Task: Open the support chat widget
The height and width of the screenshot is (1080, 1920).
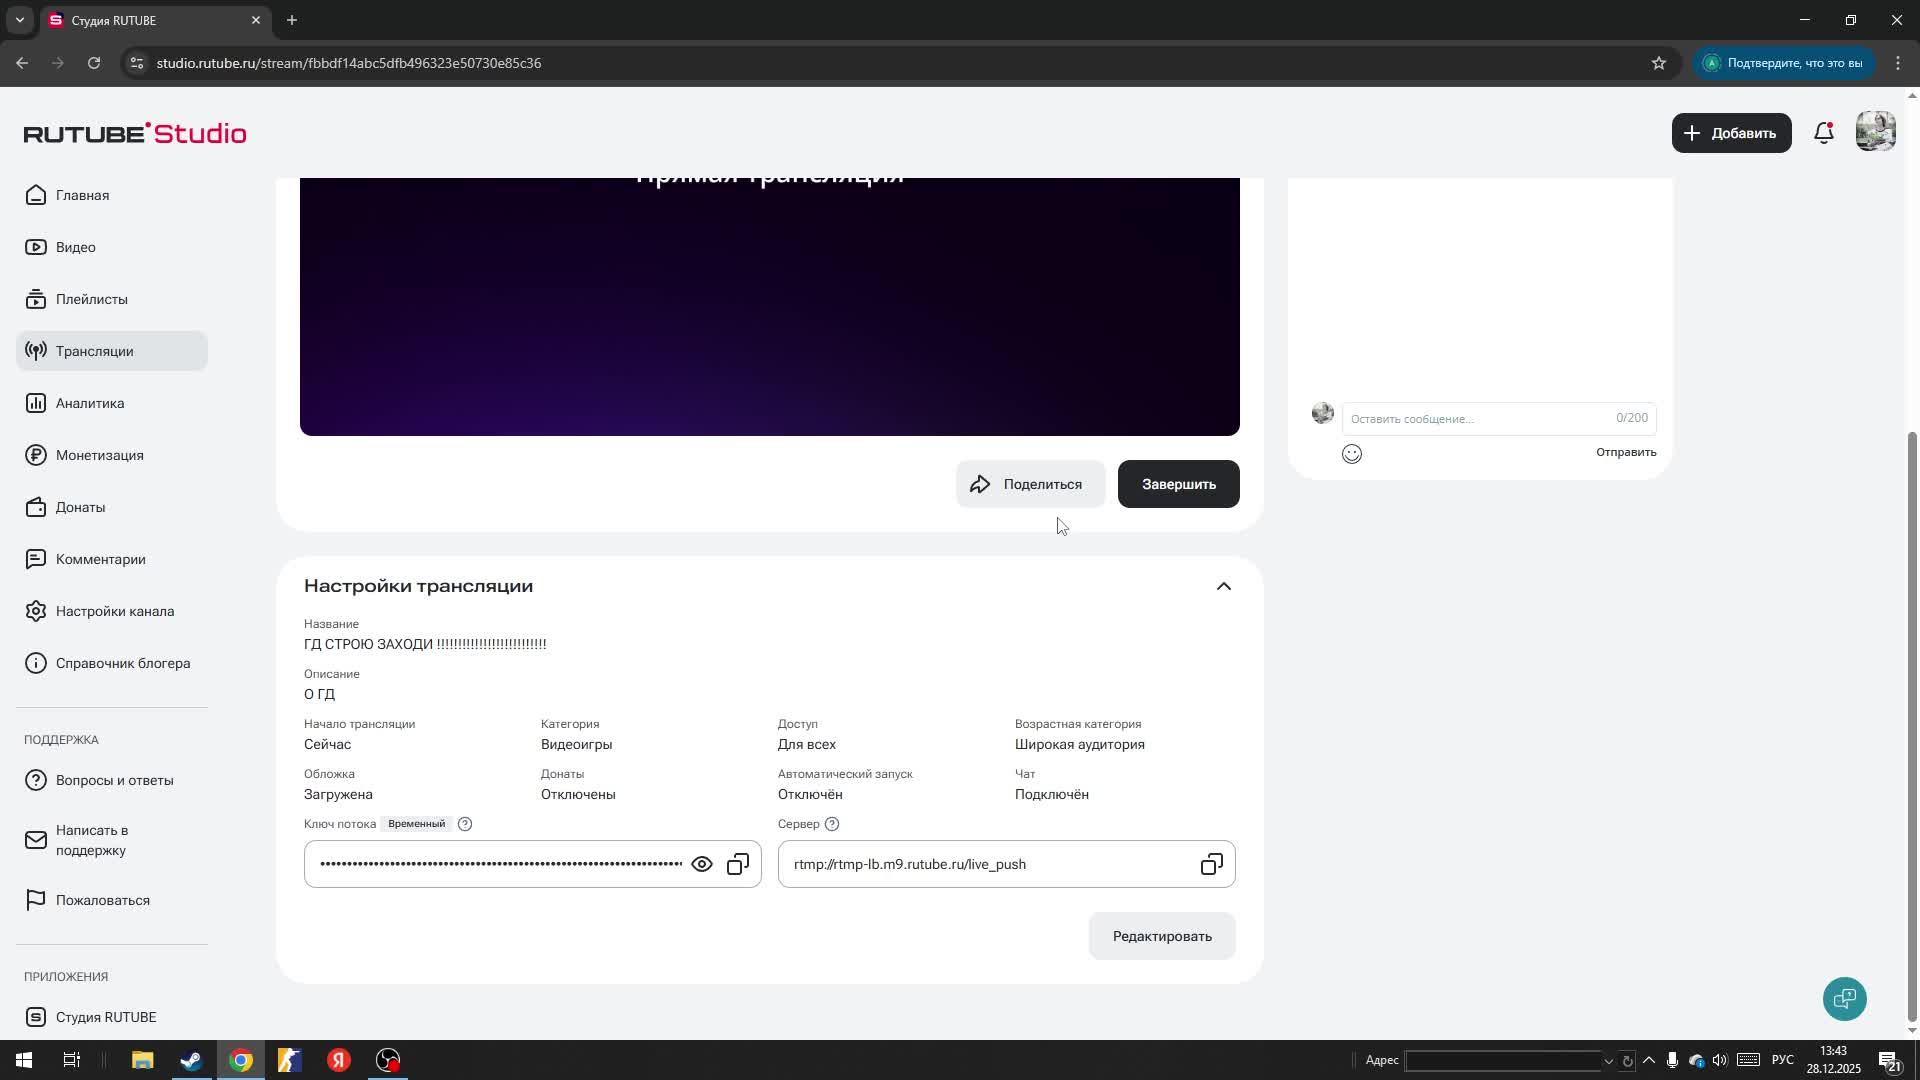Action: point(1844,998)
